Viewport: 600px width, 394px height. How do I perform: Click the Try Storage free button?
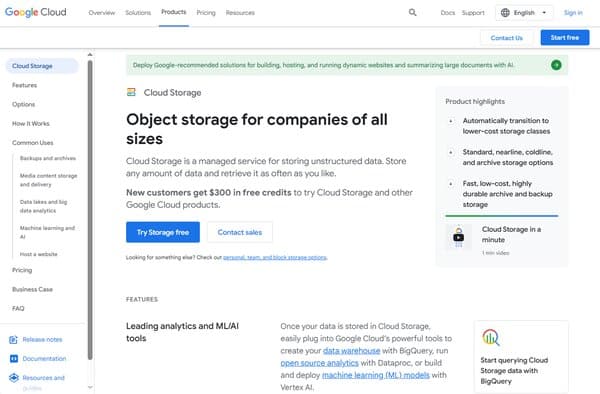(163, 232)
